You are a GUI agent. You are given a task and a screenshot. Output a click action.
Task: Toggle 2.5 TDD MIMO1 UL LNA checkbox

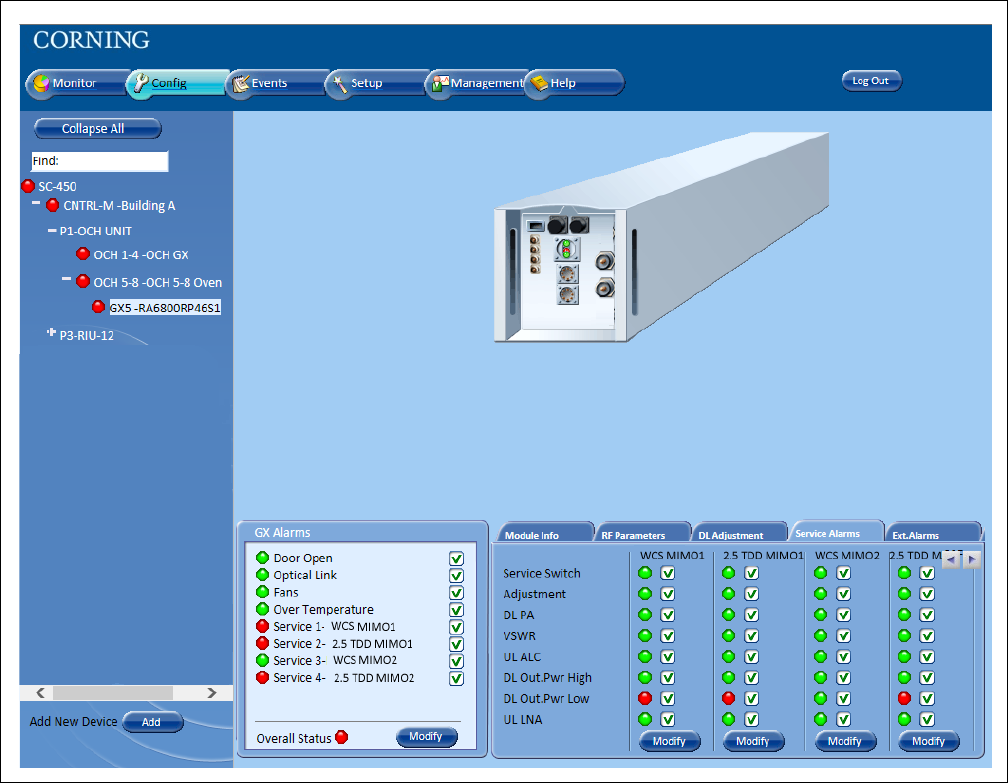pos(752,719)
